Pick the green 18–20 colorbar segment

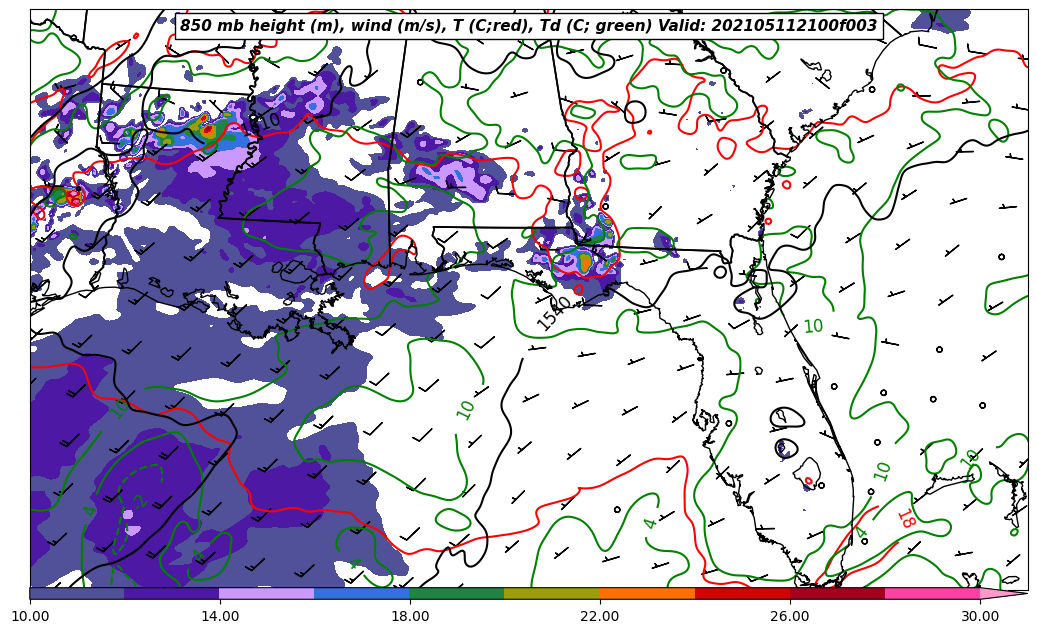(x=457, y=593)
